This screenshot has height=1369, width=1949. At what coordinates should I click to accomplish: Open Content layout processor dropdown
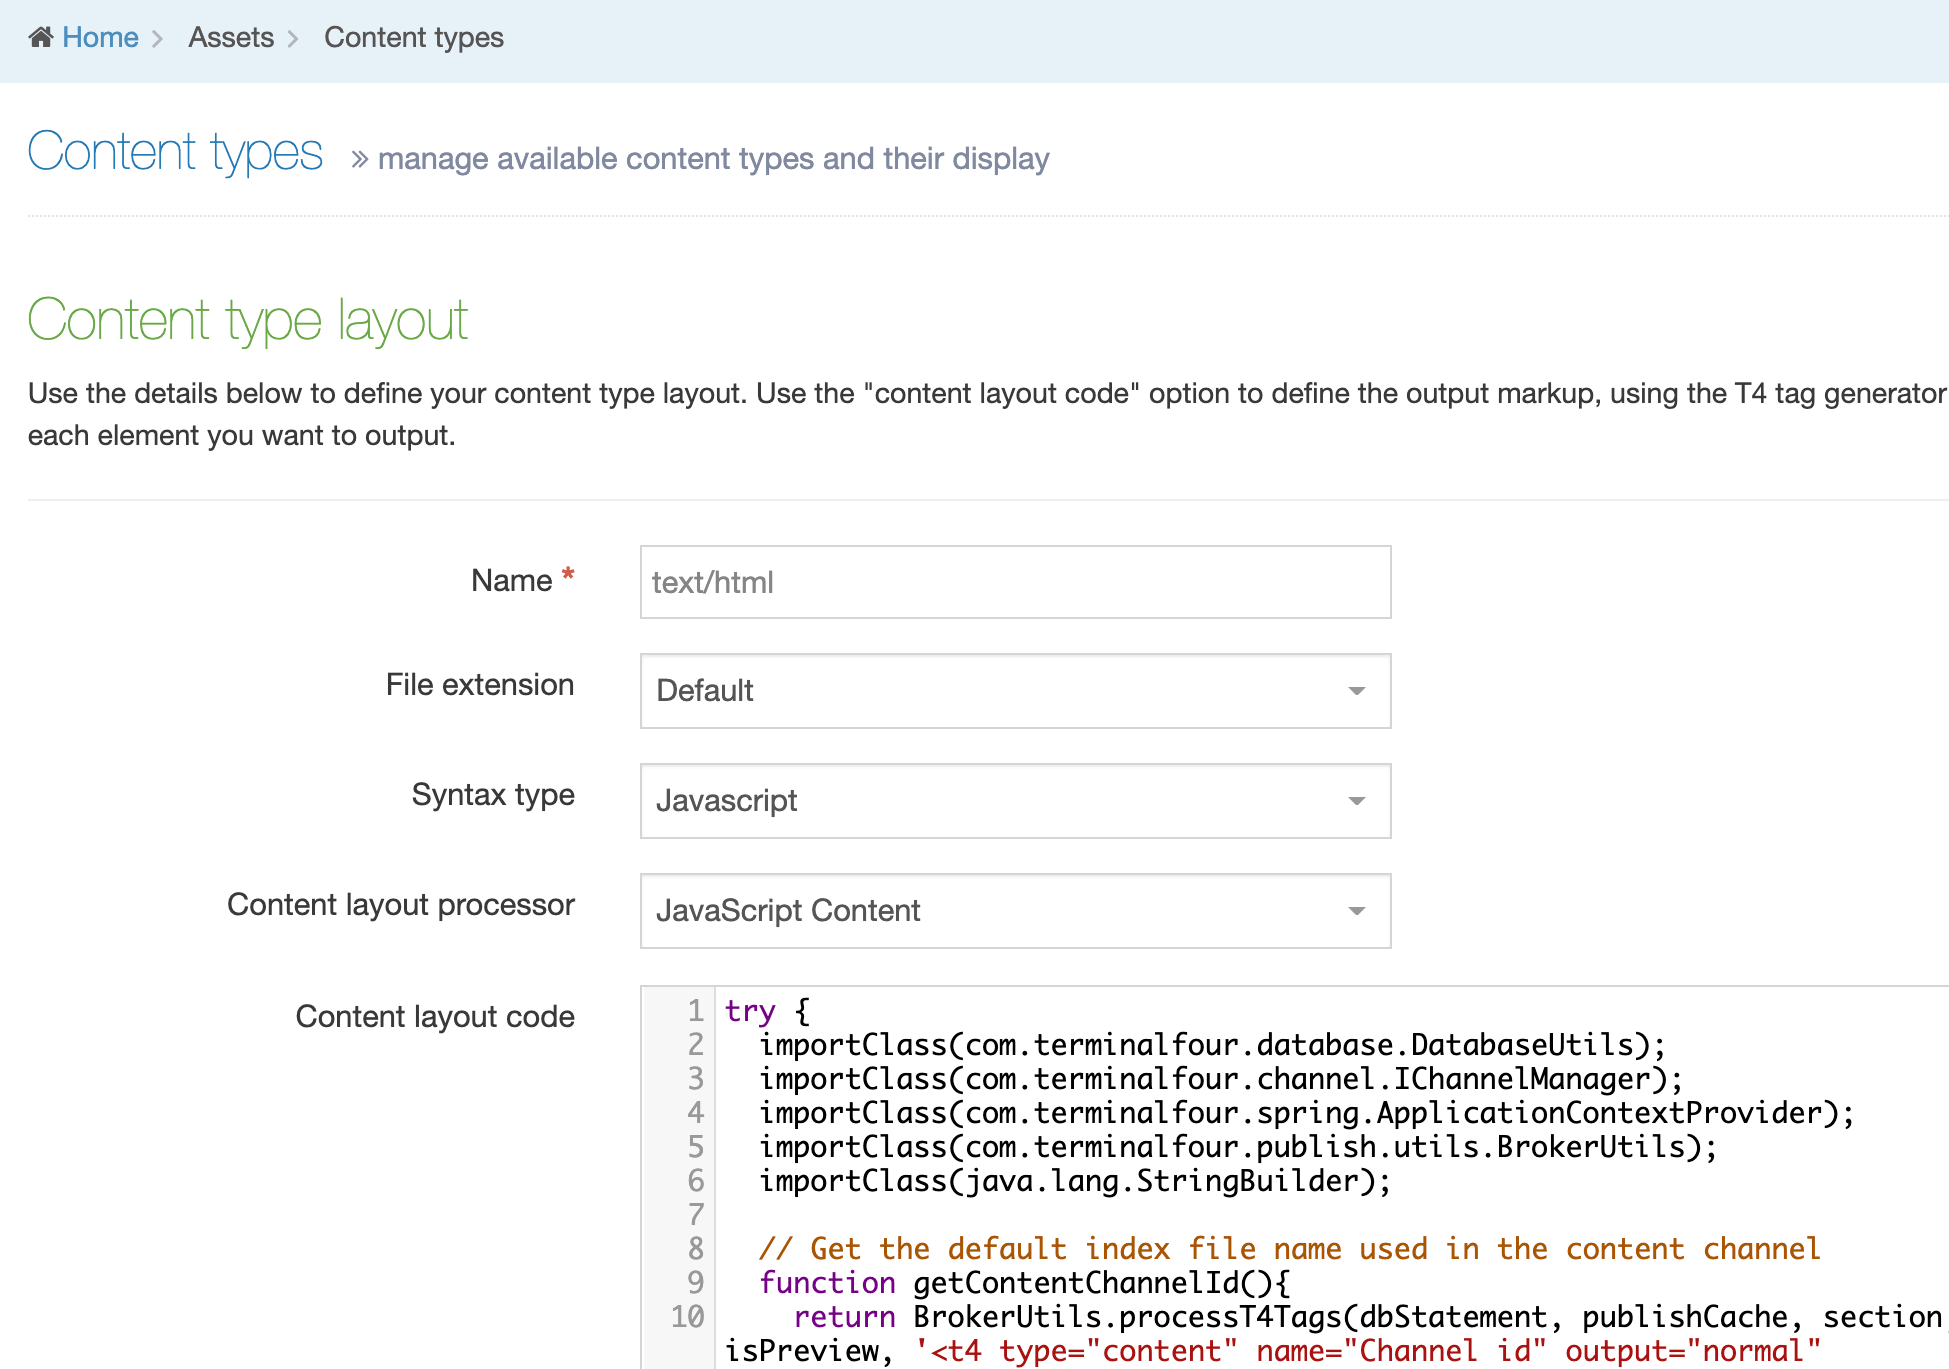1000,911
